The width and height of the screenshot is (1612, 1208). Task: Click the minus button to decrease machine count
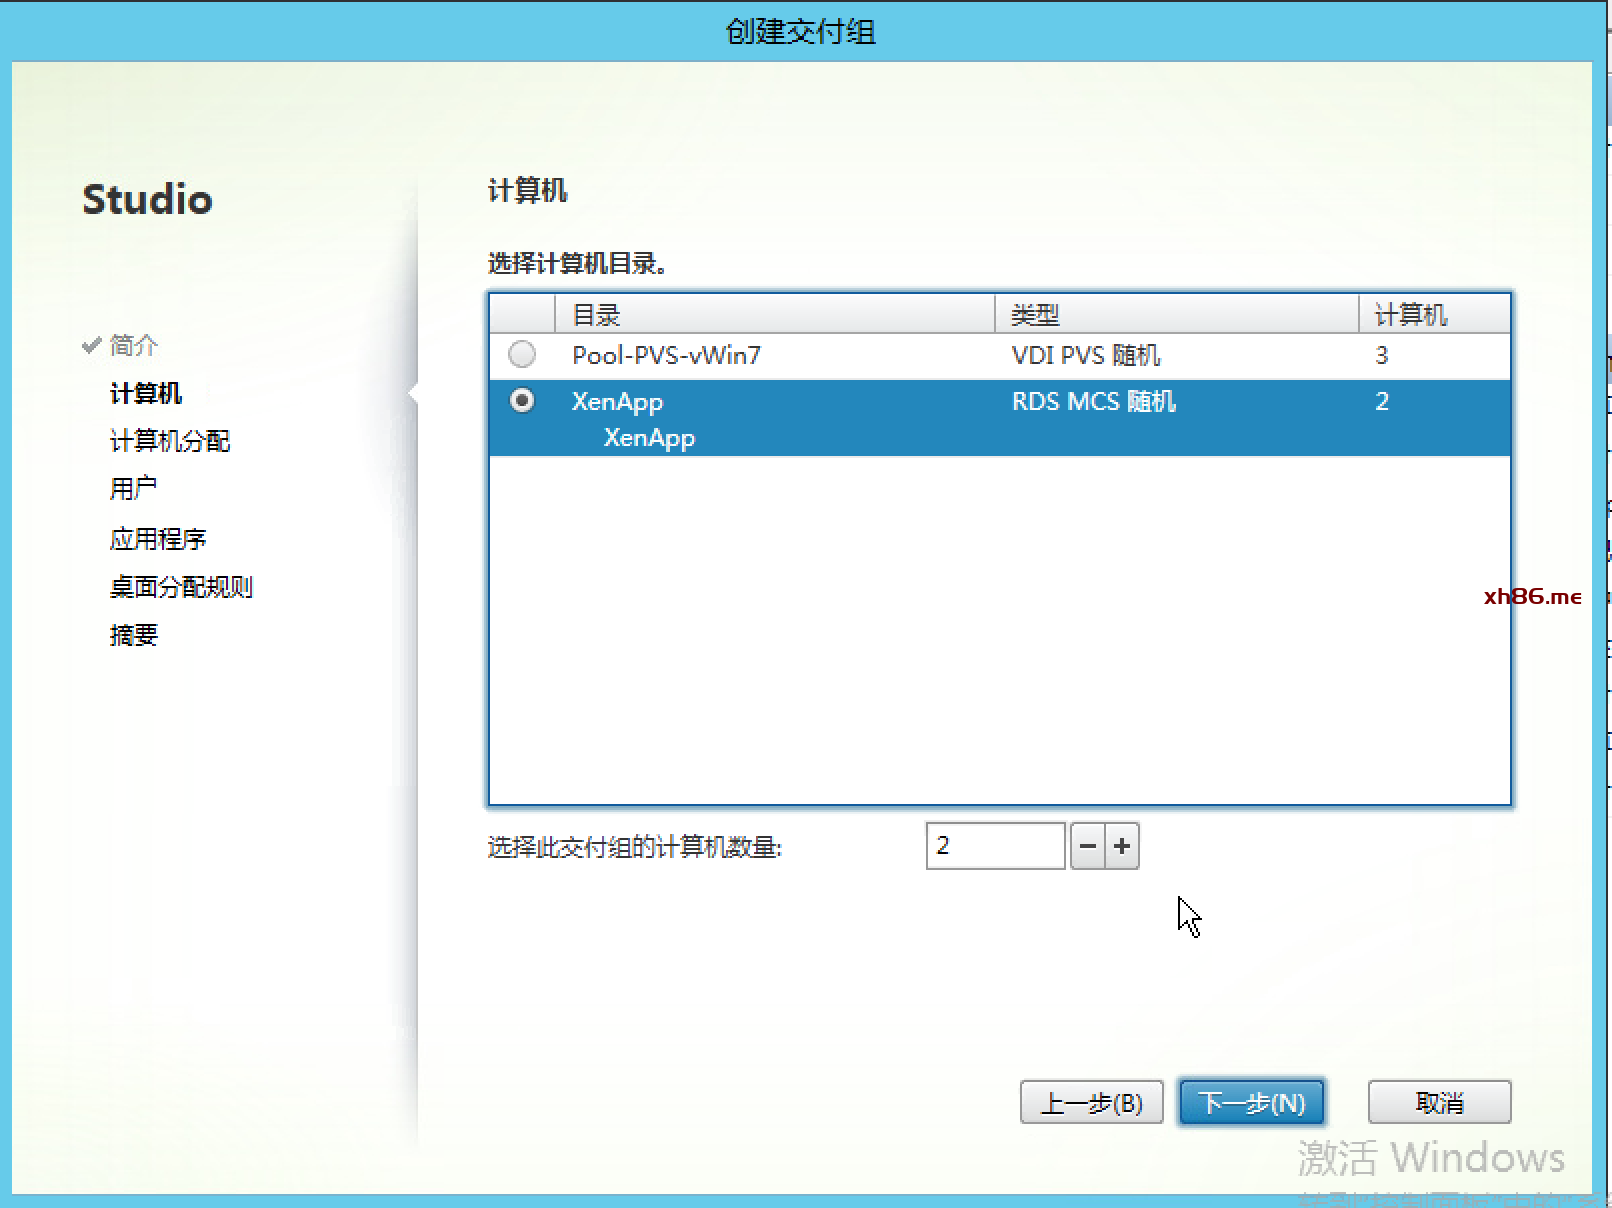click(x=1087, y=846)
